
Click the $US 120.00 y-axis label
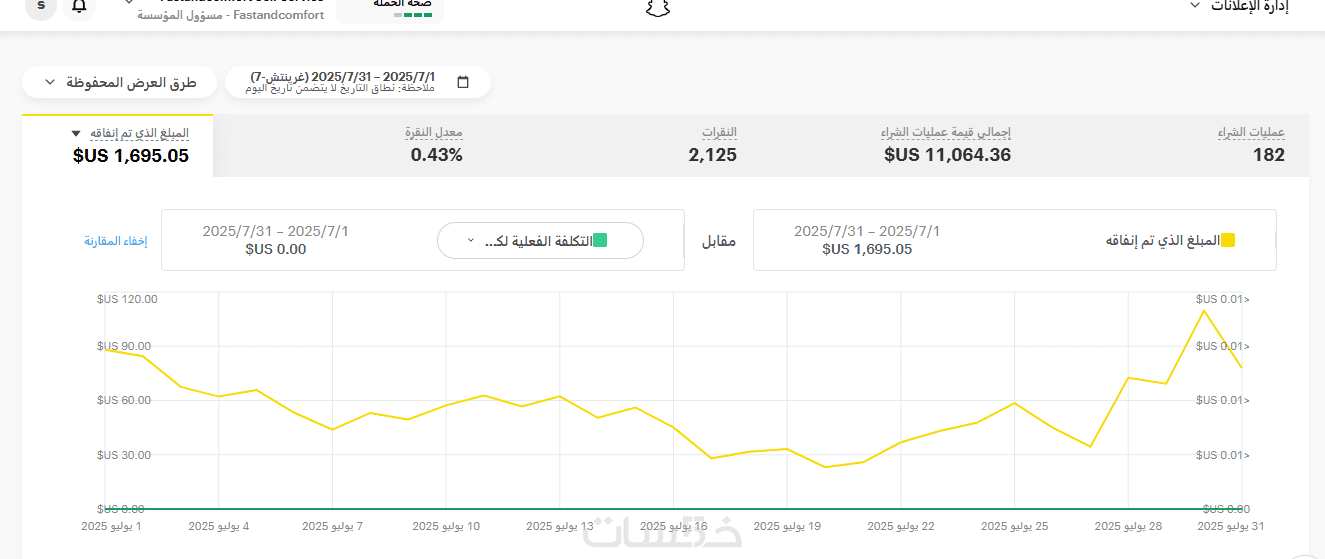[127, 299]
